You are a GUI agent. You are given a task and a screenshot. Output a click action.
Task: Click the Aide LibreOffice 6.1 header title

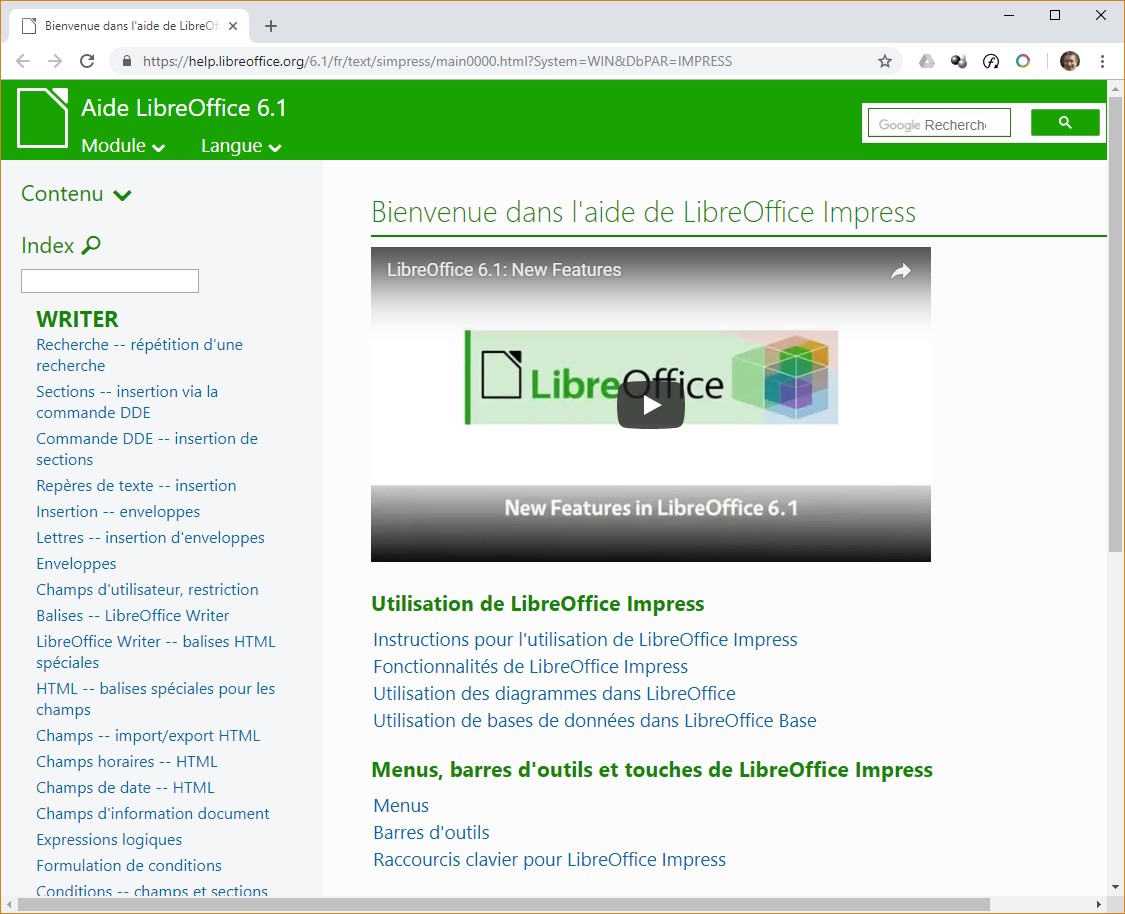(x=184, y=108)
